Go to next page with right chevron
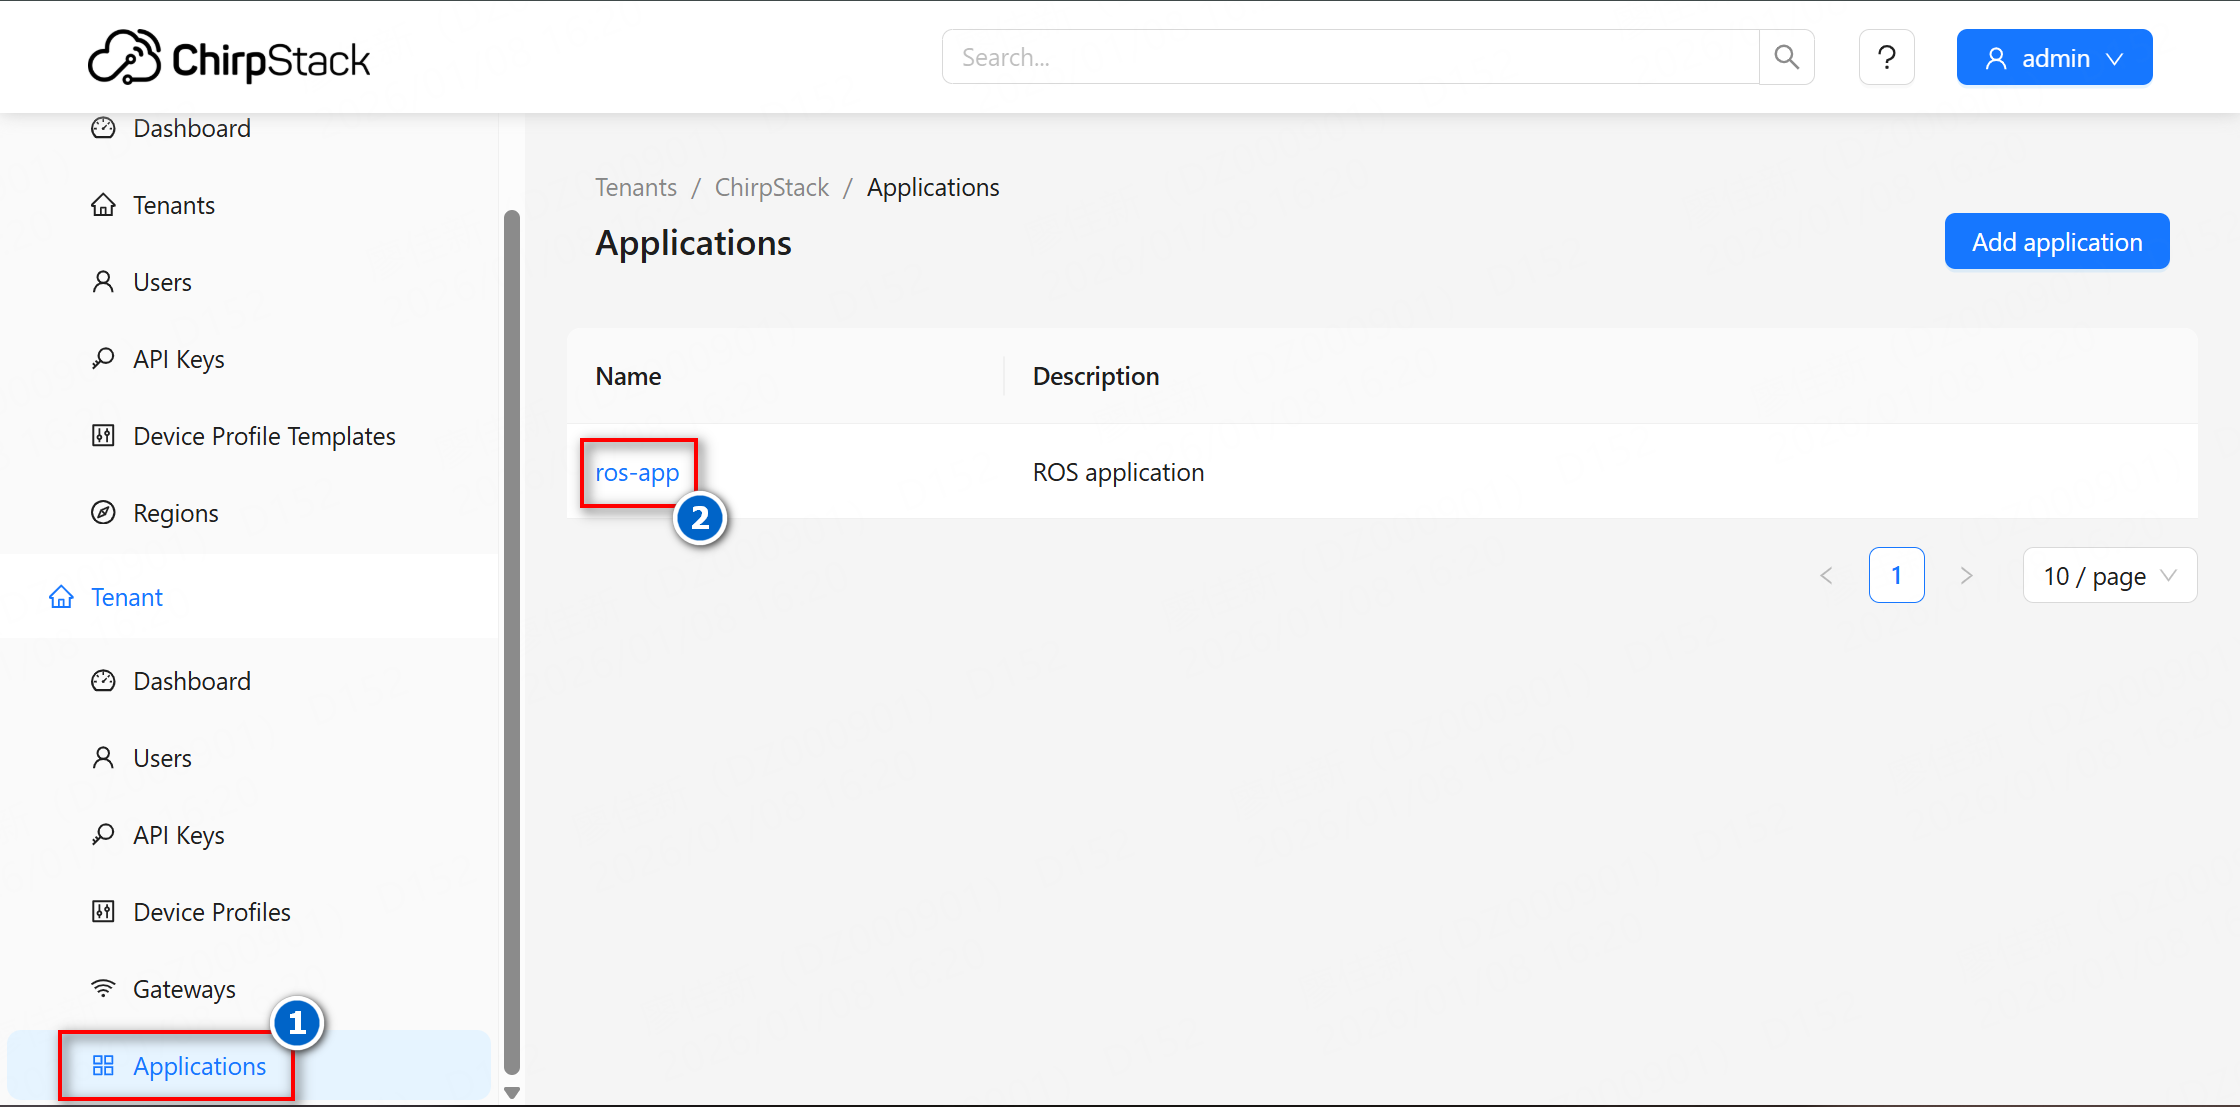Image resolution: width=2240 pixels, height=1107 pixels. click(1966, 575)
